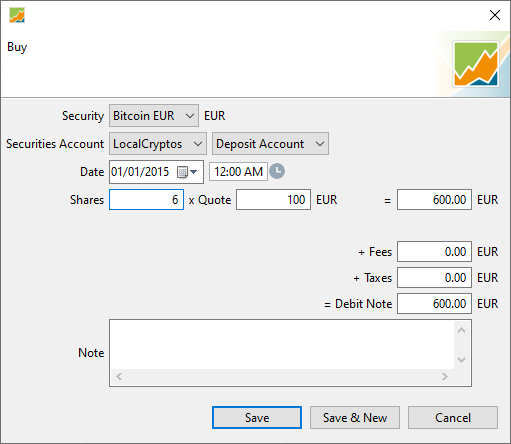The width and height of the screenshot is (511, 444).
Task: Click the note scroll up arrow
Action: pyautogui.click(x=461, y=330)
